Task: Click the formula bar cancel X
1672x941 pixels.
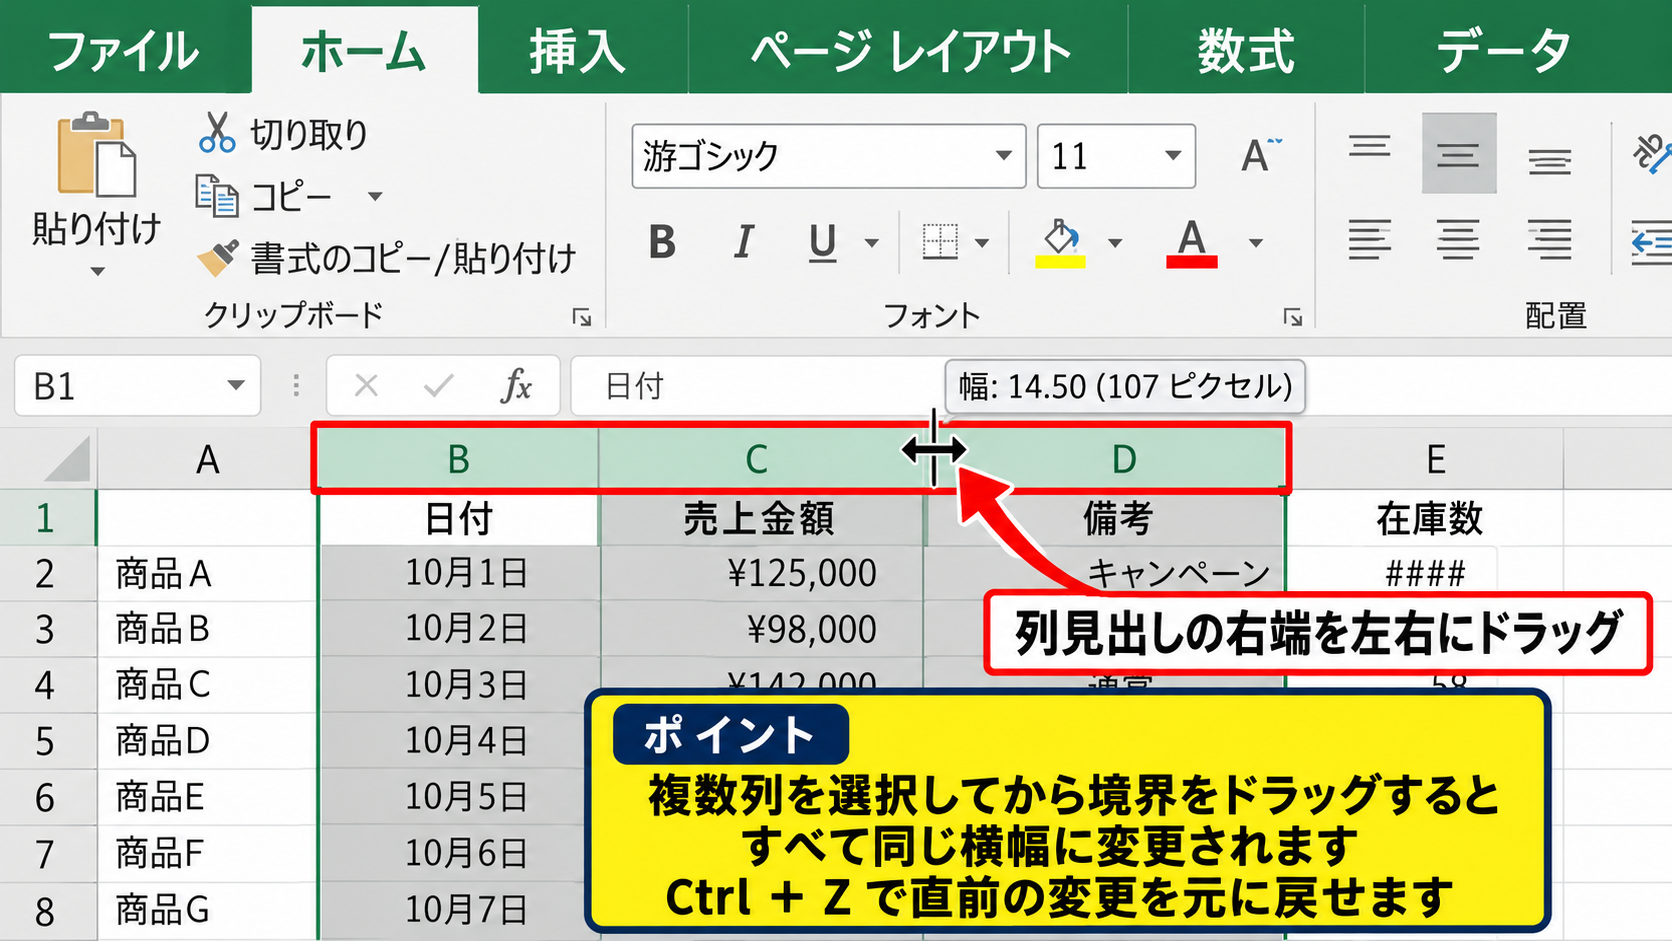Action: (x=366, y=385)
